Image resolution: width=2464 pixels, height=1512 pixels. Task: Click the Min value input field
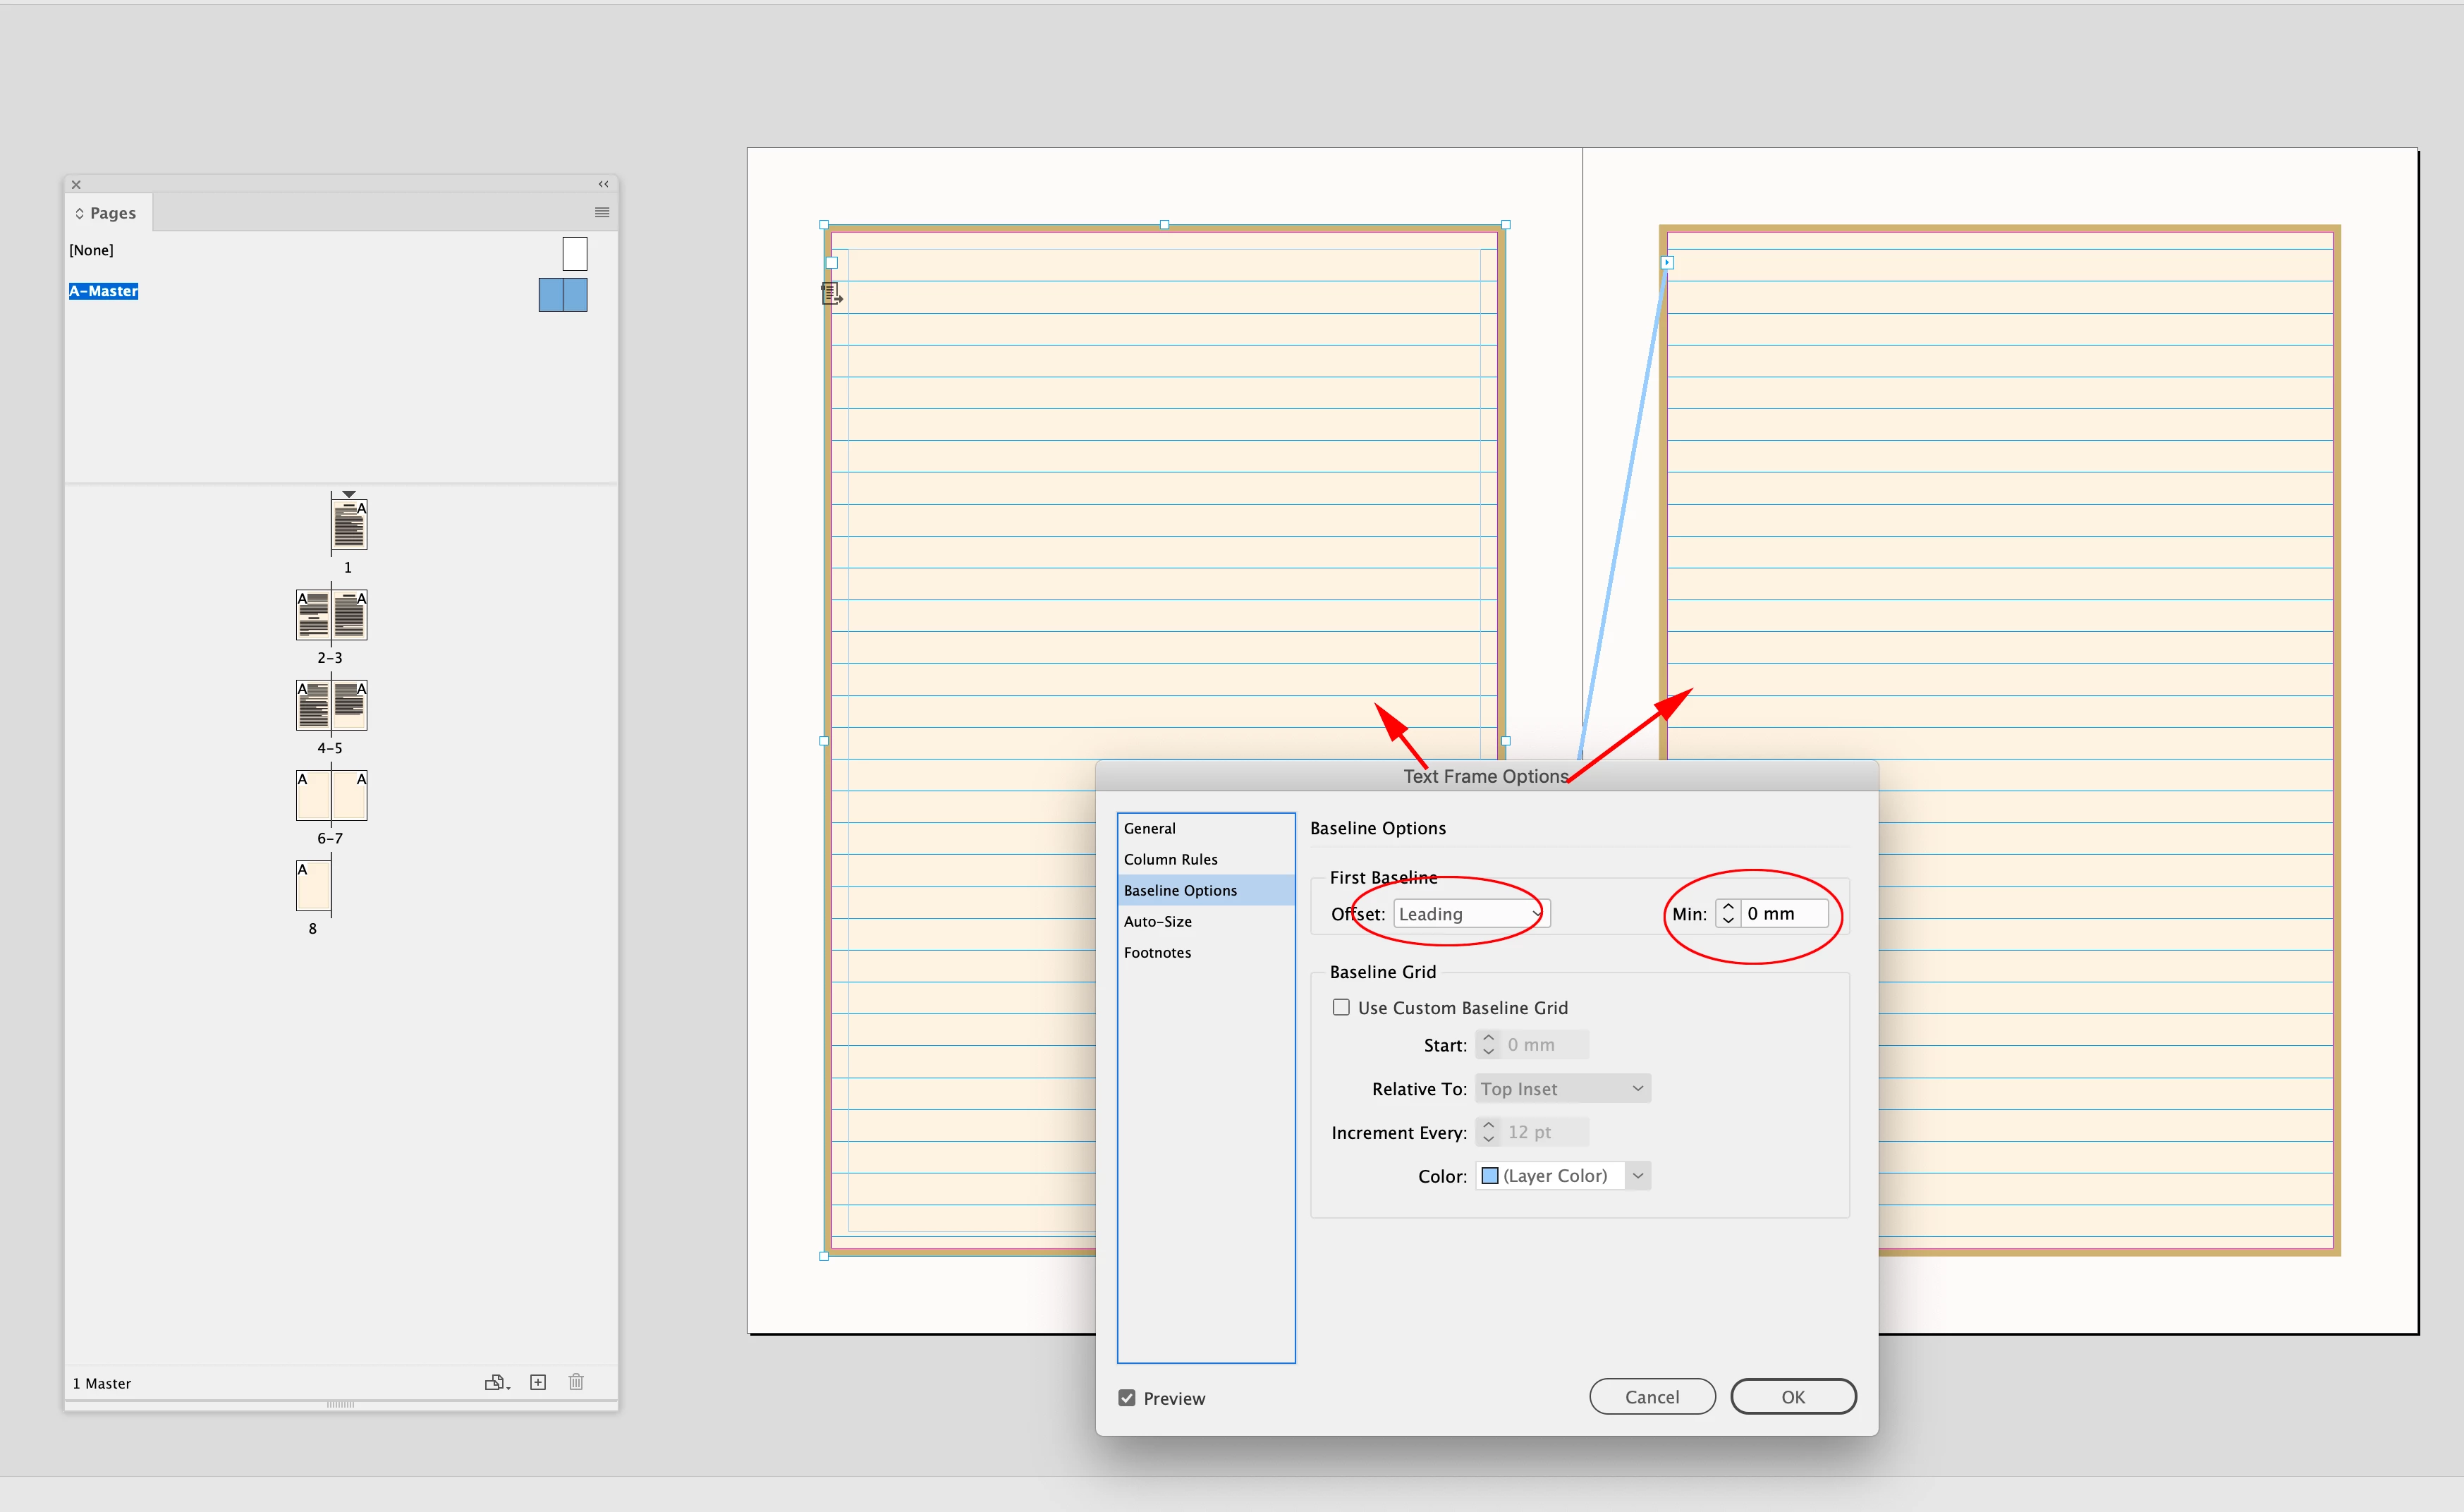[1784, 914]
